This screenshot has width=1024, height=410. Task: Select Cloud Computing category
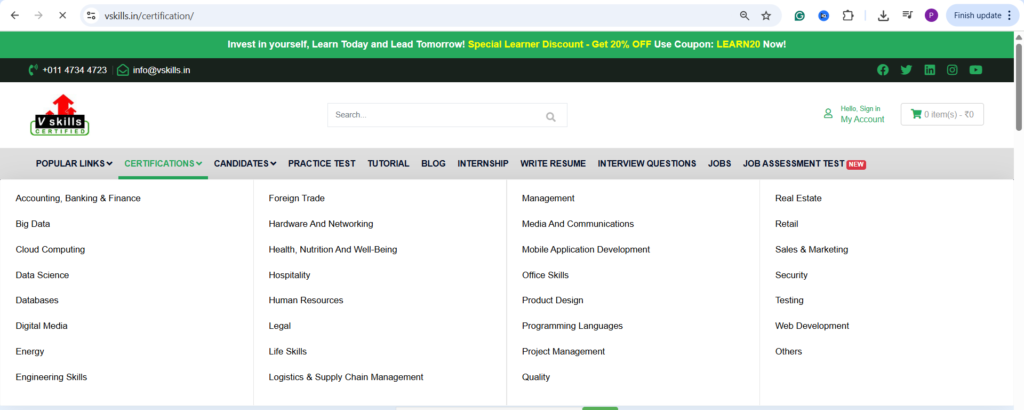click(x=50, y=249)
